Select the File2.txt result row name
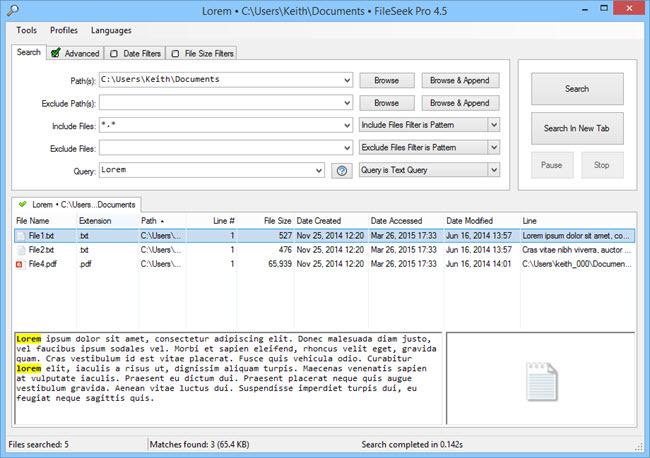This screenshot has height=458, width=650. click(x=41, y=250)
